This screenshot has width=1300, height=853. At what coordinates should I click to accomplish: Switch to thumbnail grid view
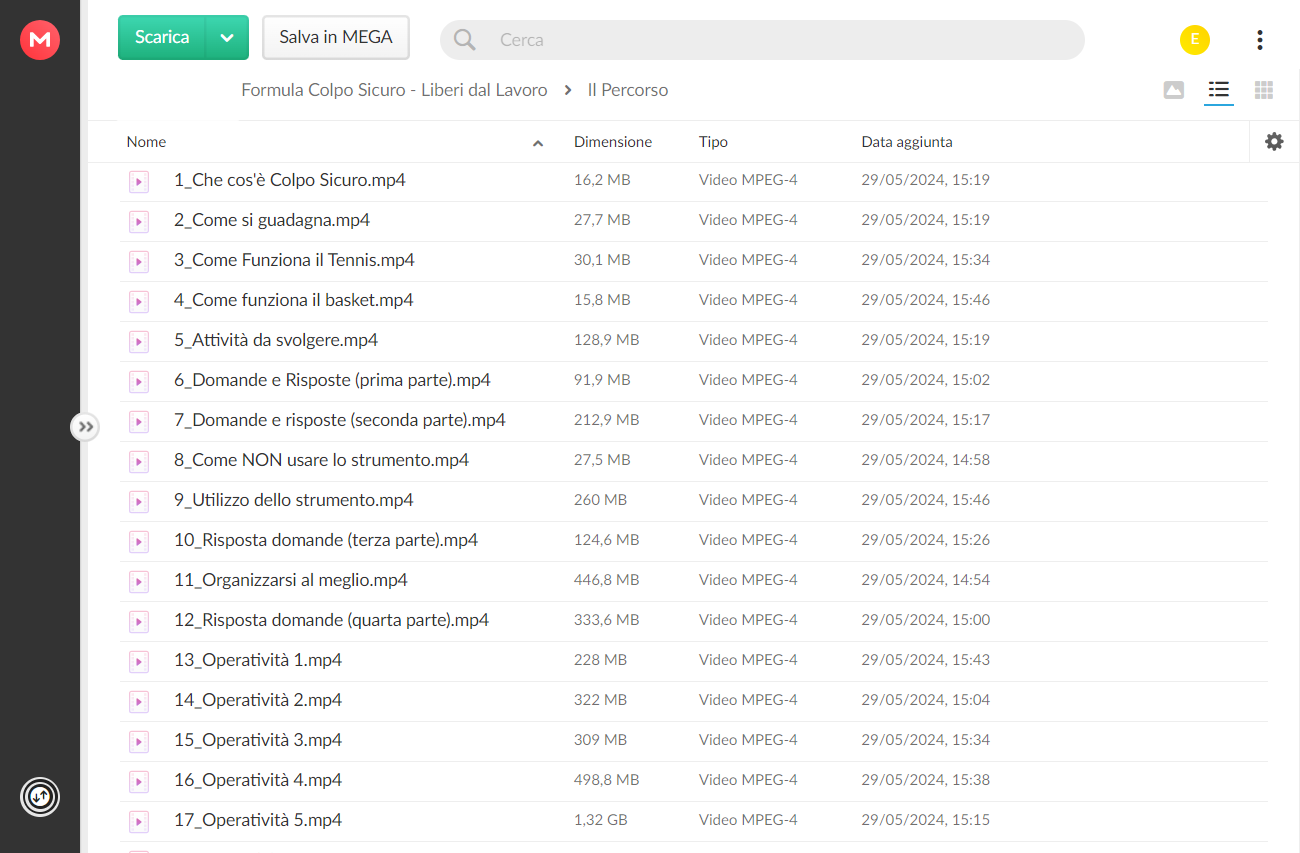pos(1264,90)
